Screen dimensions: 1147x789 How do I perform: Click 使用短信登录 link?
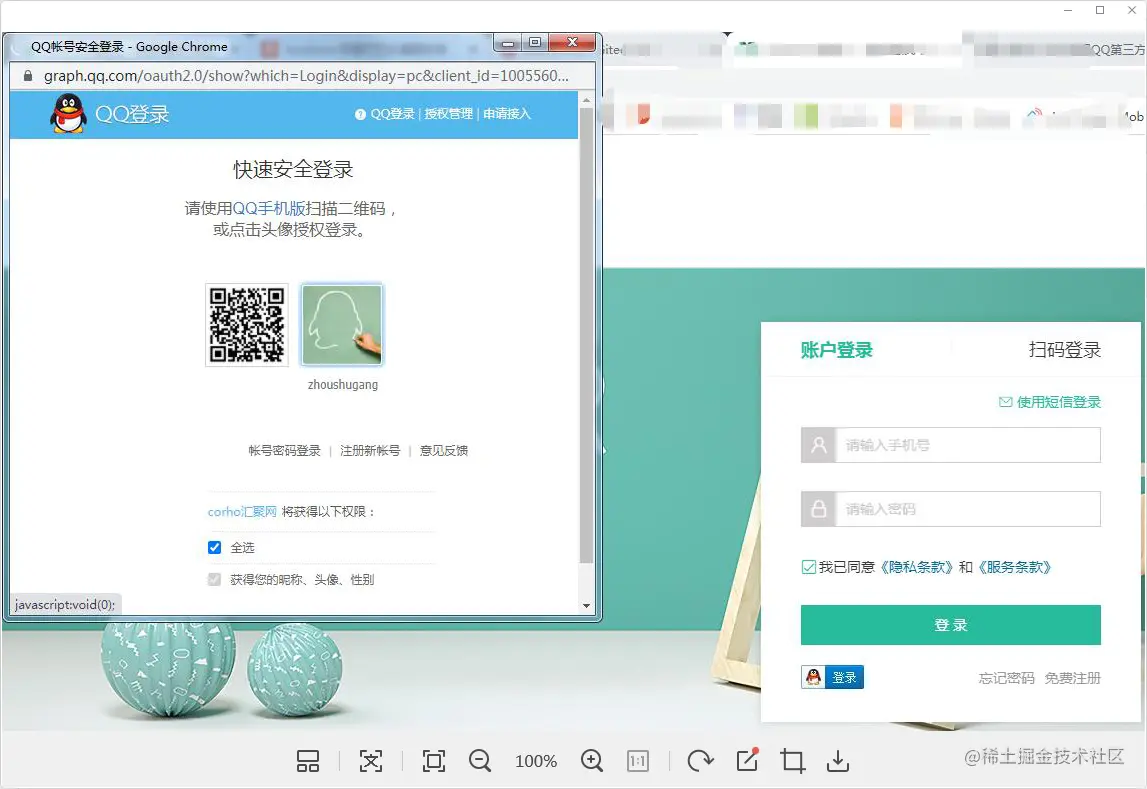pos(1058,402)
